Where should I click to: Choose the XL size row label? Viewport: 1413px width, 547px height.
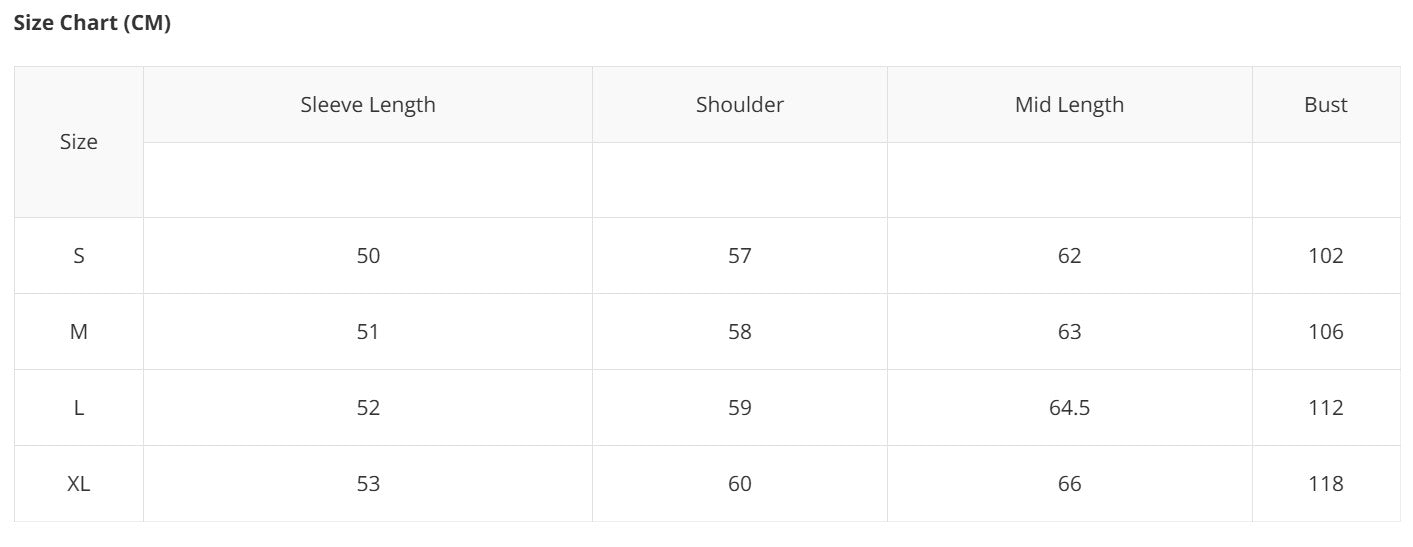point(79,484)
